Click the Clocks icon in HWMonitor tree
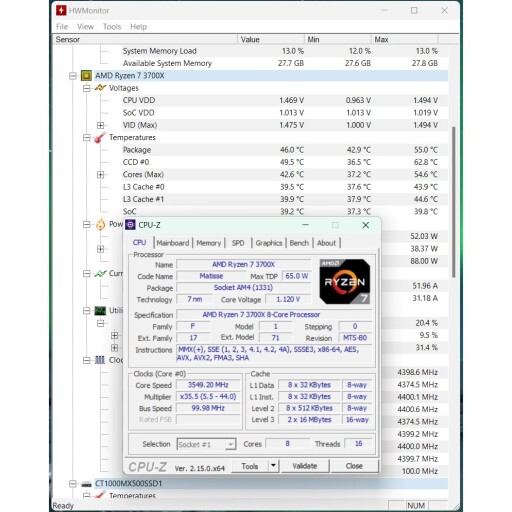The width and height of the screenshot is (512, 512). click(100, 360)
